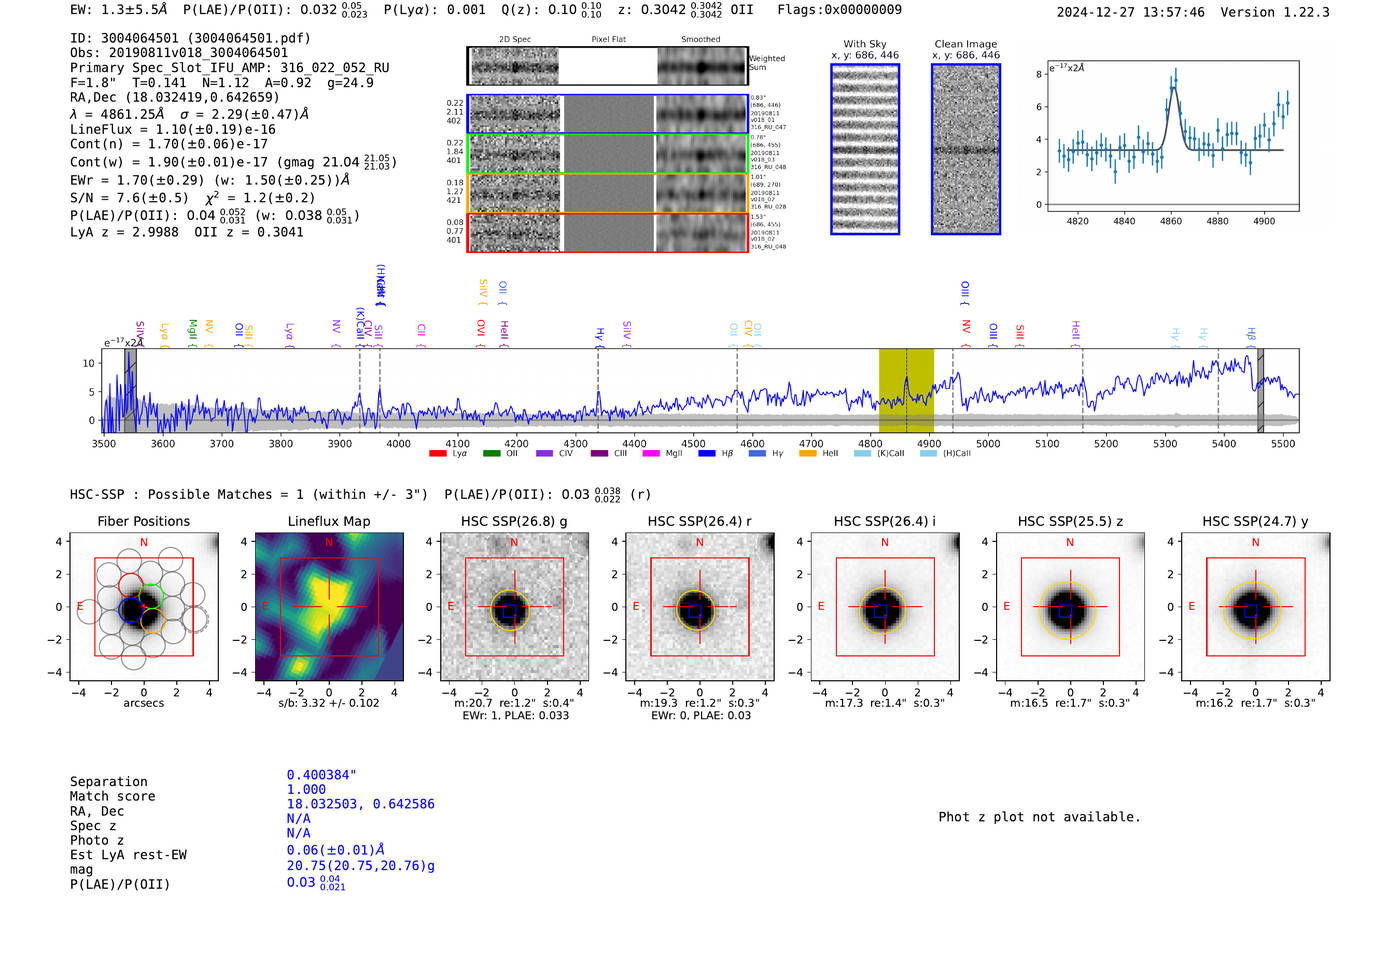Click the Obs: 20190811v018_3004064501 text
The image size is (1400, 953).
179,53
